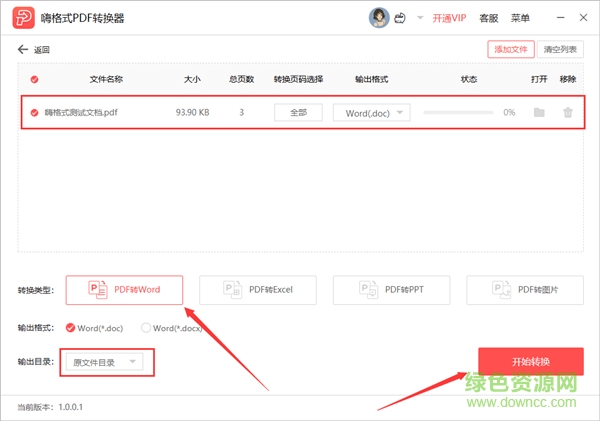The width and height of the screenshot is (600, 421).
Task: Select the file name 嗨格式测试文档.pdf
Action: click(81, 113)
